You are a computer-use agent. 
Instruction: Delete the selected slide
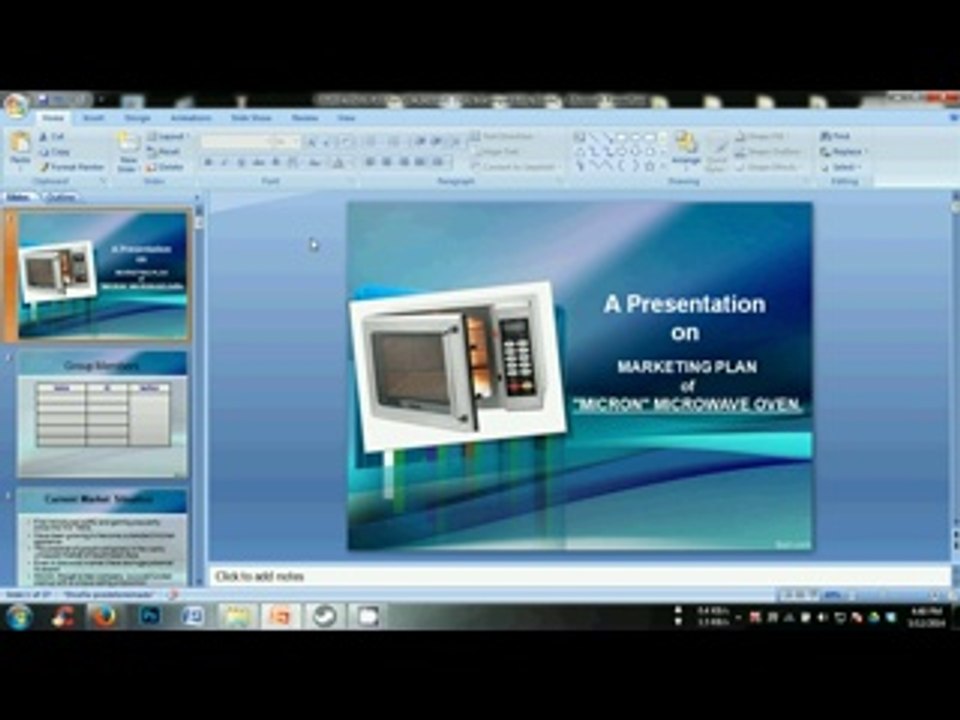(165, 167)
